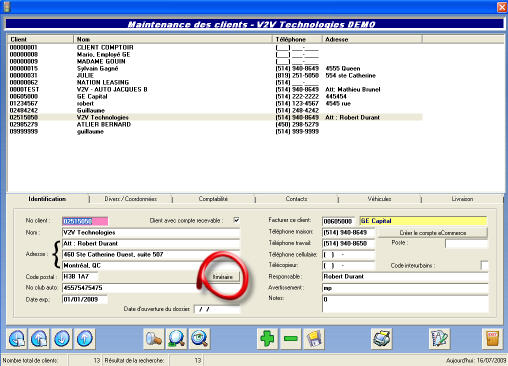Click the flashlight search icon
This screenshot has width=508, height=366.
click(154, 339)
